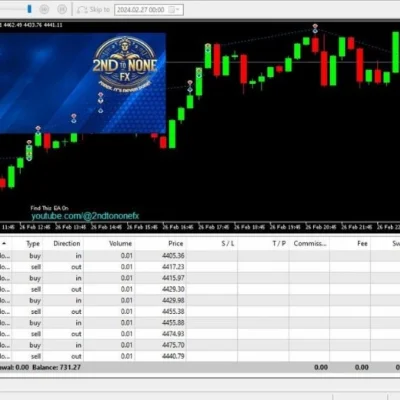Click the summary Fee total 0.00

[362, 367]
